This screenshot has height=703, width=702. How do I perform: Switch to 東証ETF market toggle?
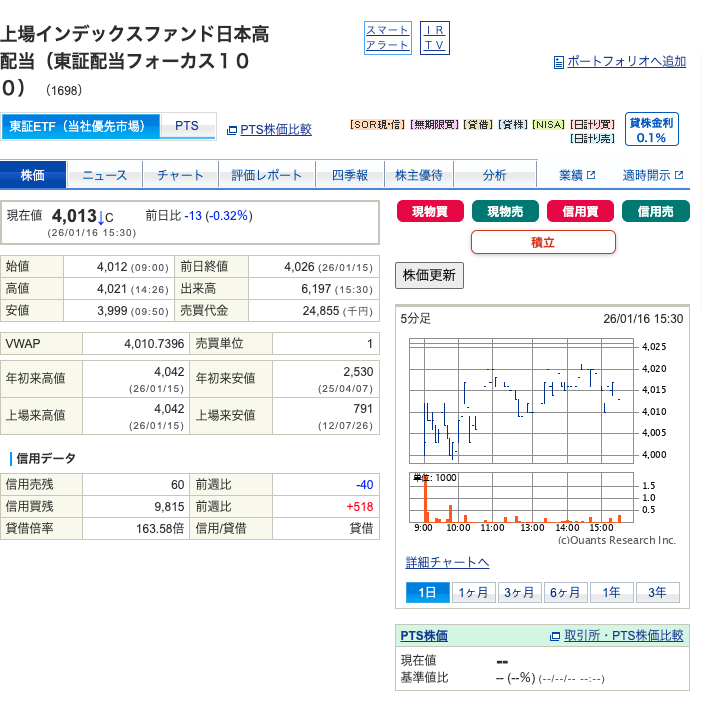[x=80, y=126]
